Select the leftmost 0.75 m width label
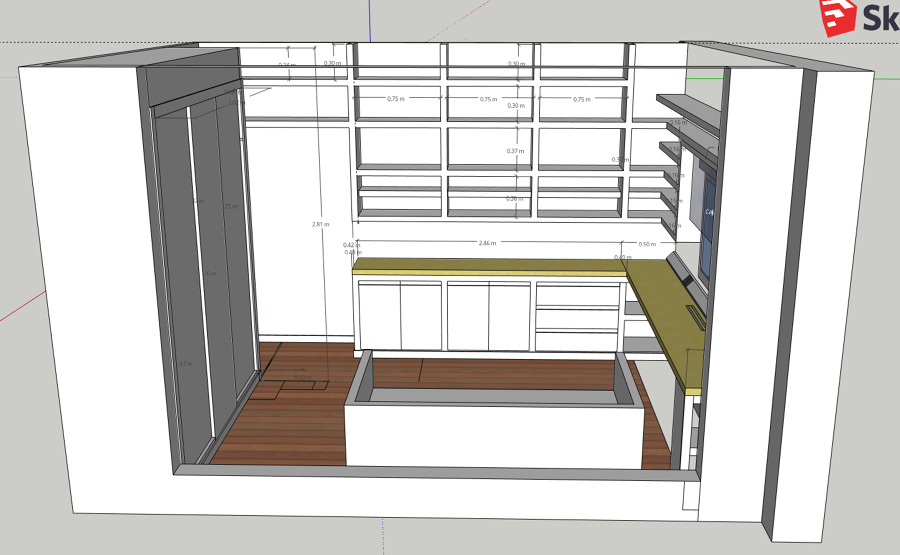The image size is (900, 555). click(x=395, y=99)
